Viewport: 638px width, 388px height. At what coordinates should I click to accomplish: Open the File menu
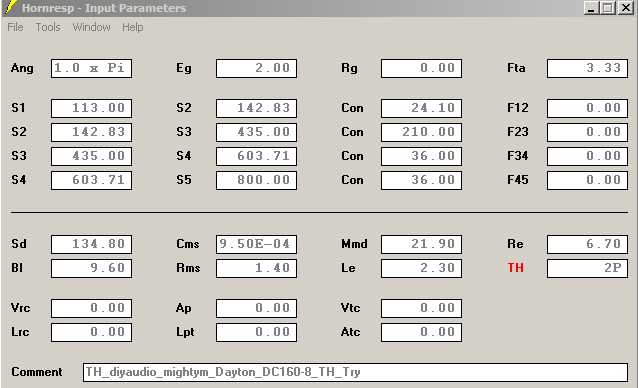pos(15,27)
